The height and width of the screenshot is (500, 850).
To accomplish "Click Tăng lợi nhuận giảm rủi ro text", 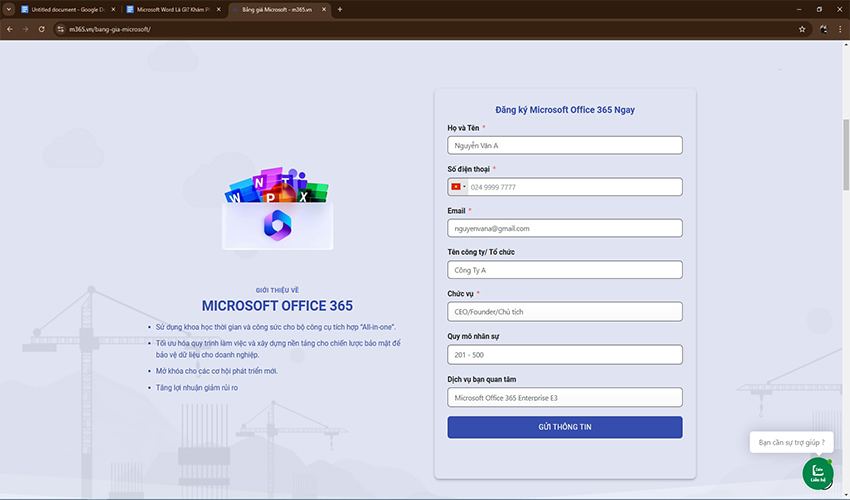I will coord(197,388).
